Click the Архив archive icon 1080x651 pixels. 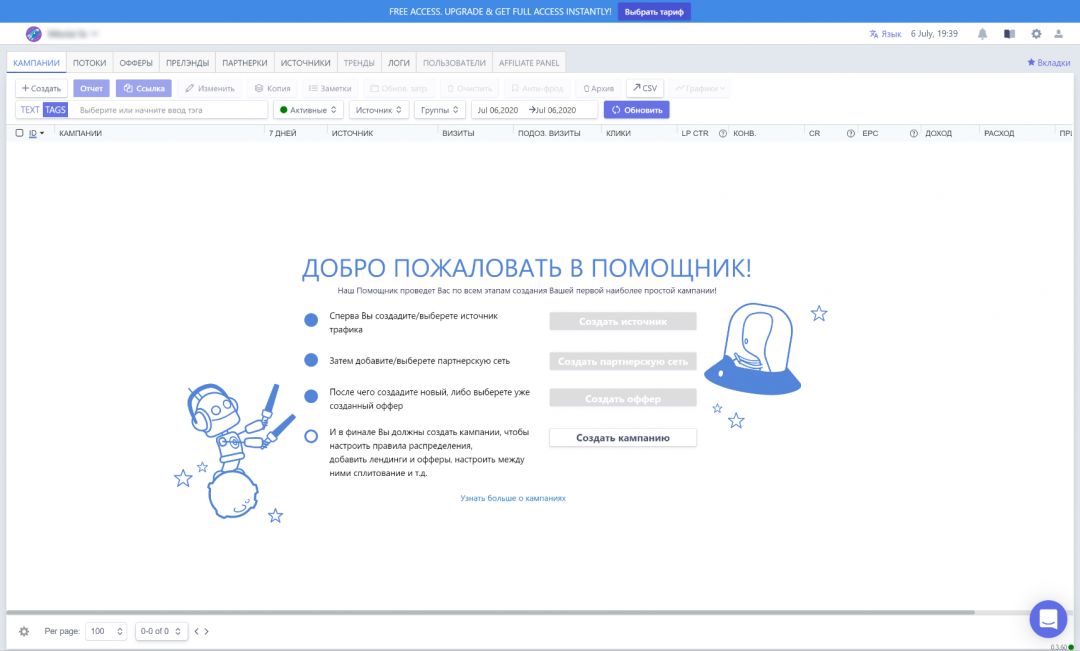598,88
